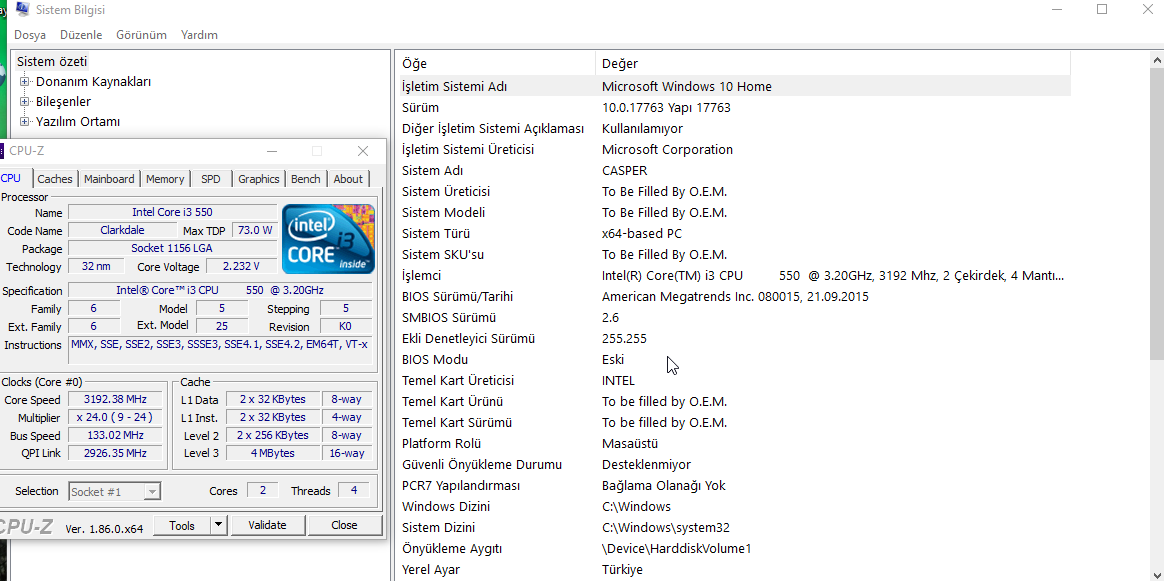The height and width of the screenshot is (581, 1164).
Task: Click the Intel Core i3 logo
Action: coord(328,239)
